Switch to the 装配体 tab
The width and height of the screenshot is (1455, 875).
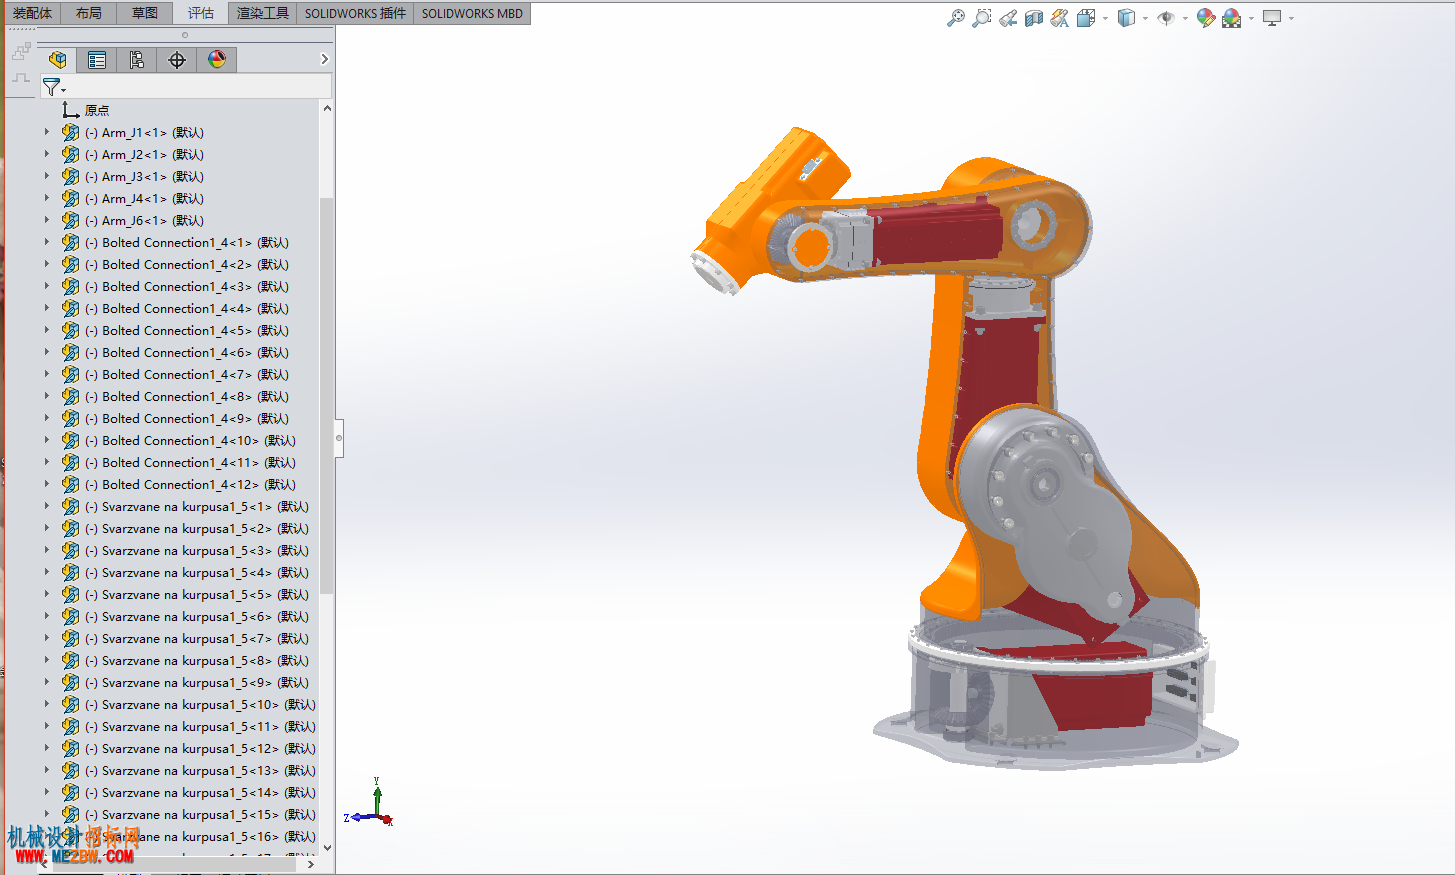coord(32,13)
